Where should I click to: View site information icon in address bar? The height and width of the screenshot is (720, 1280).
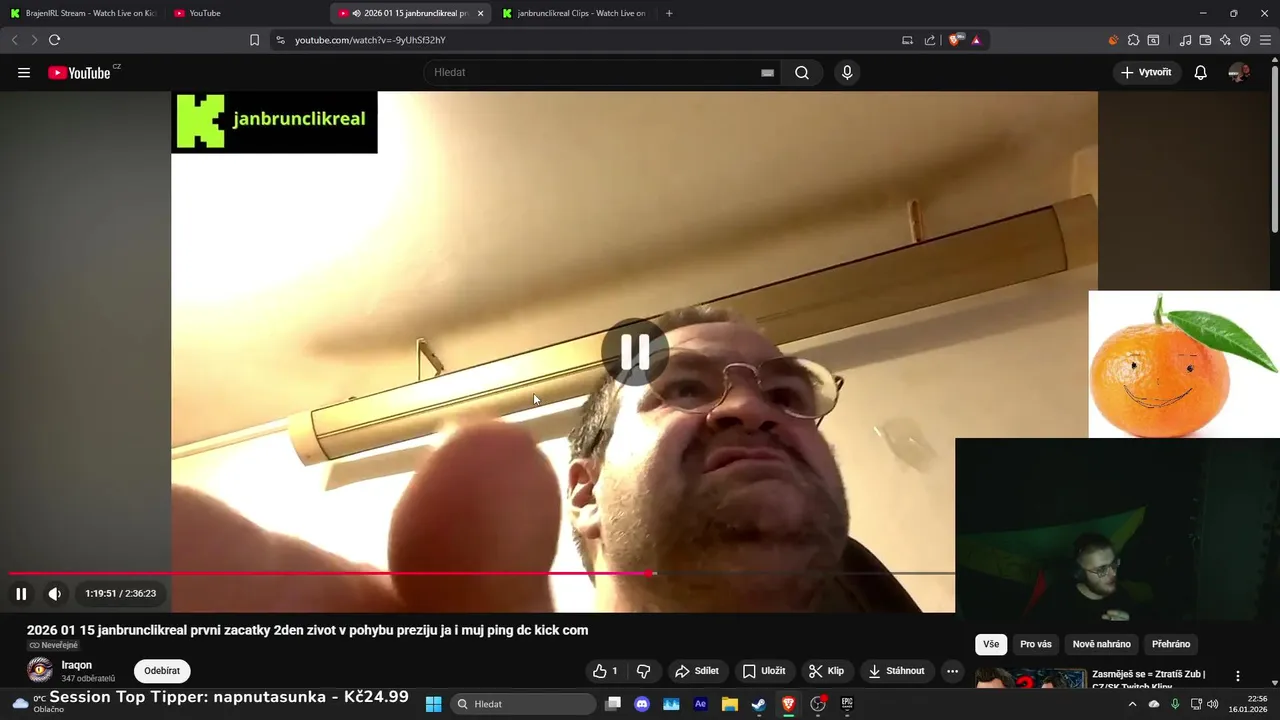(x=280, y=40)
